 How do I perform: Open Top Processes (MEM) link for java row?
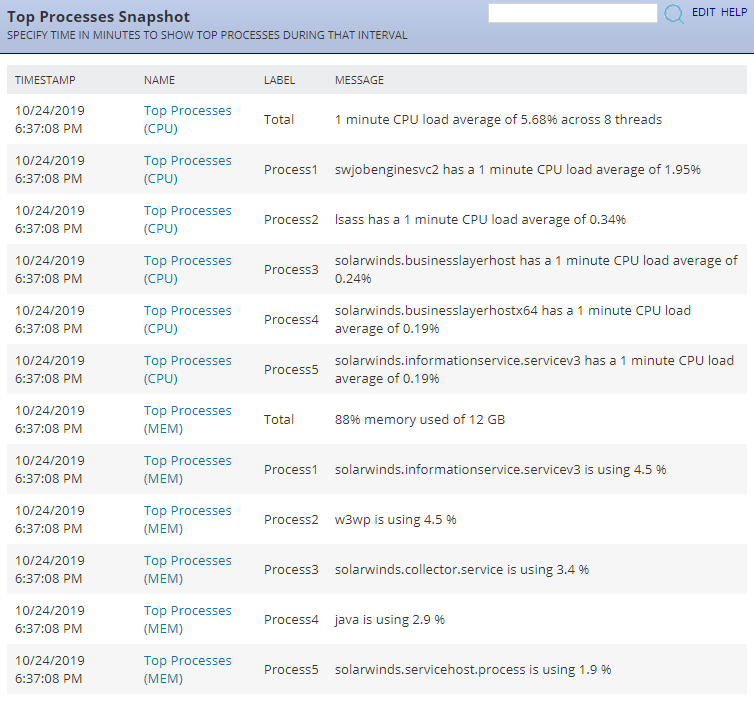click(x=188, y=619)
